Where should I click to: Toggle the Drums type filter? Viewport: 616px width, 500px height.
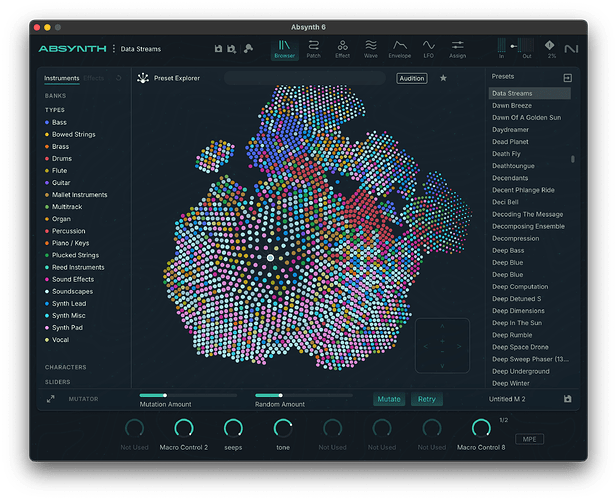click(58, 159)
